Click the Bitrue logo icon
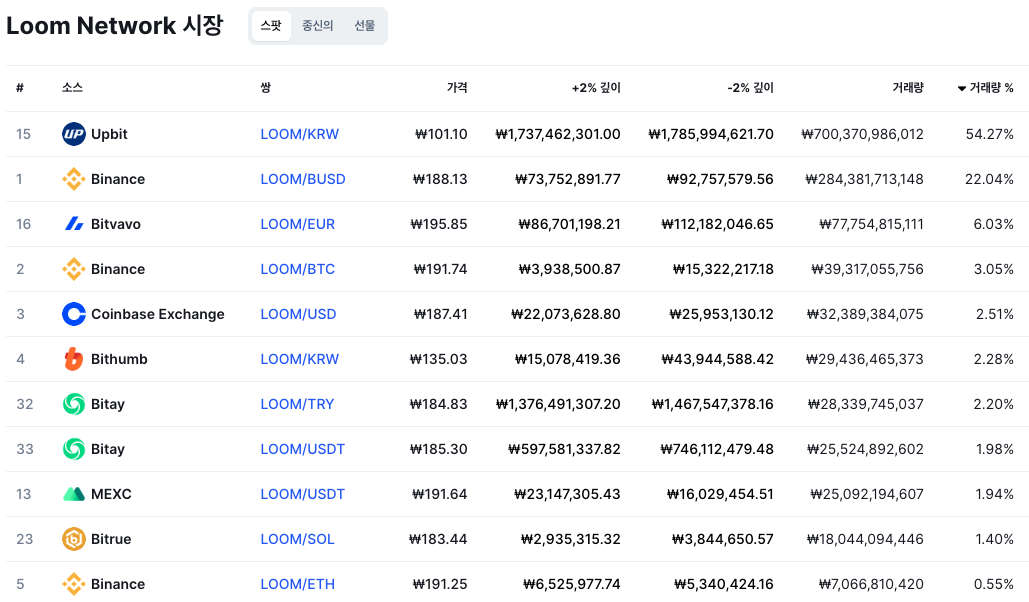This screenshot has height=602, width=1029. [74, 539]
